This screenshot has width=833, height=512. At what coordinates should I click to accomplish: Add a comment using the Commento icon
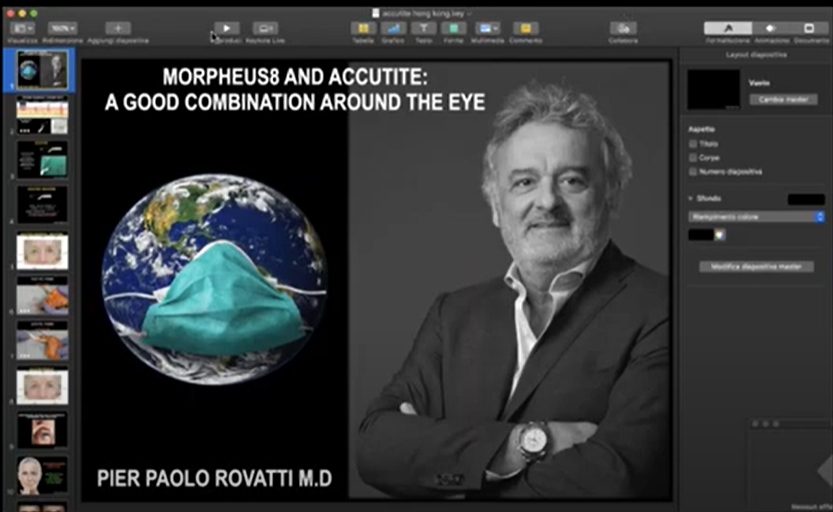(525, 28)
